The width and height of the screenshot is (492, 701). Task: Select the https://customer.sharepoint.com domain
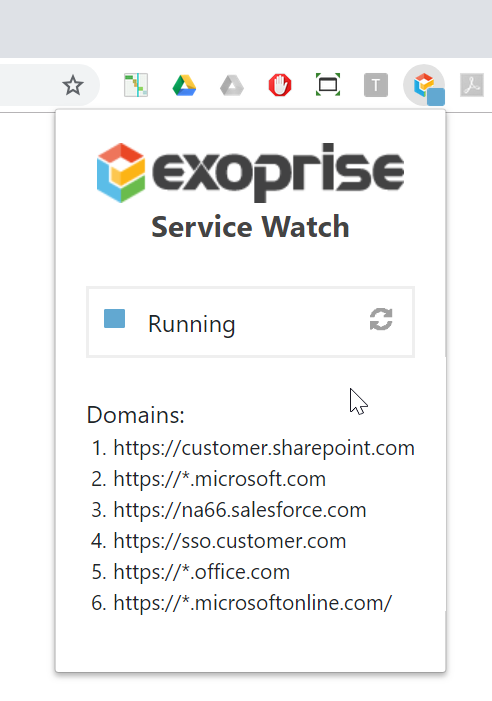click(x=264, y=448)
